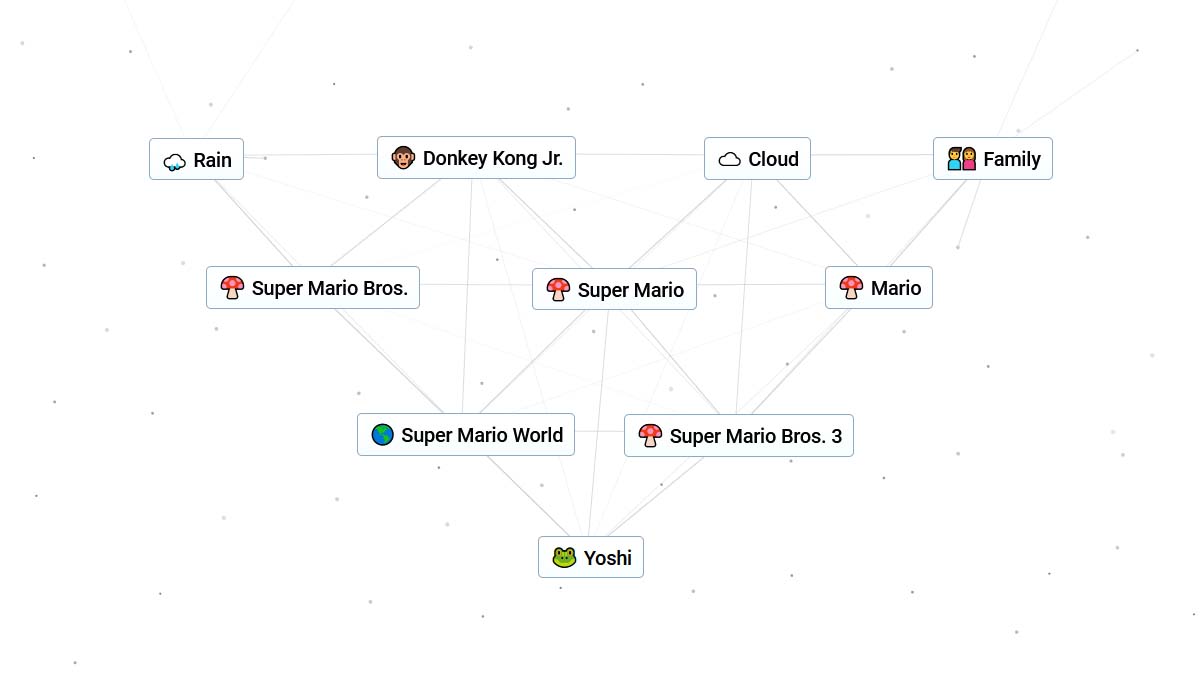Select the Donkey Kong Jr. element tile
Image resolution: width=1200 pixels, height=675 pixels.
pyautogui.click(x=476, y=157)
